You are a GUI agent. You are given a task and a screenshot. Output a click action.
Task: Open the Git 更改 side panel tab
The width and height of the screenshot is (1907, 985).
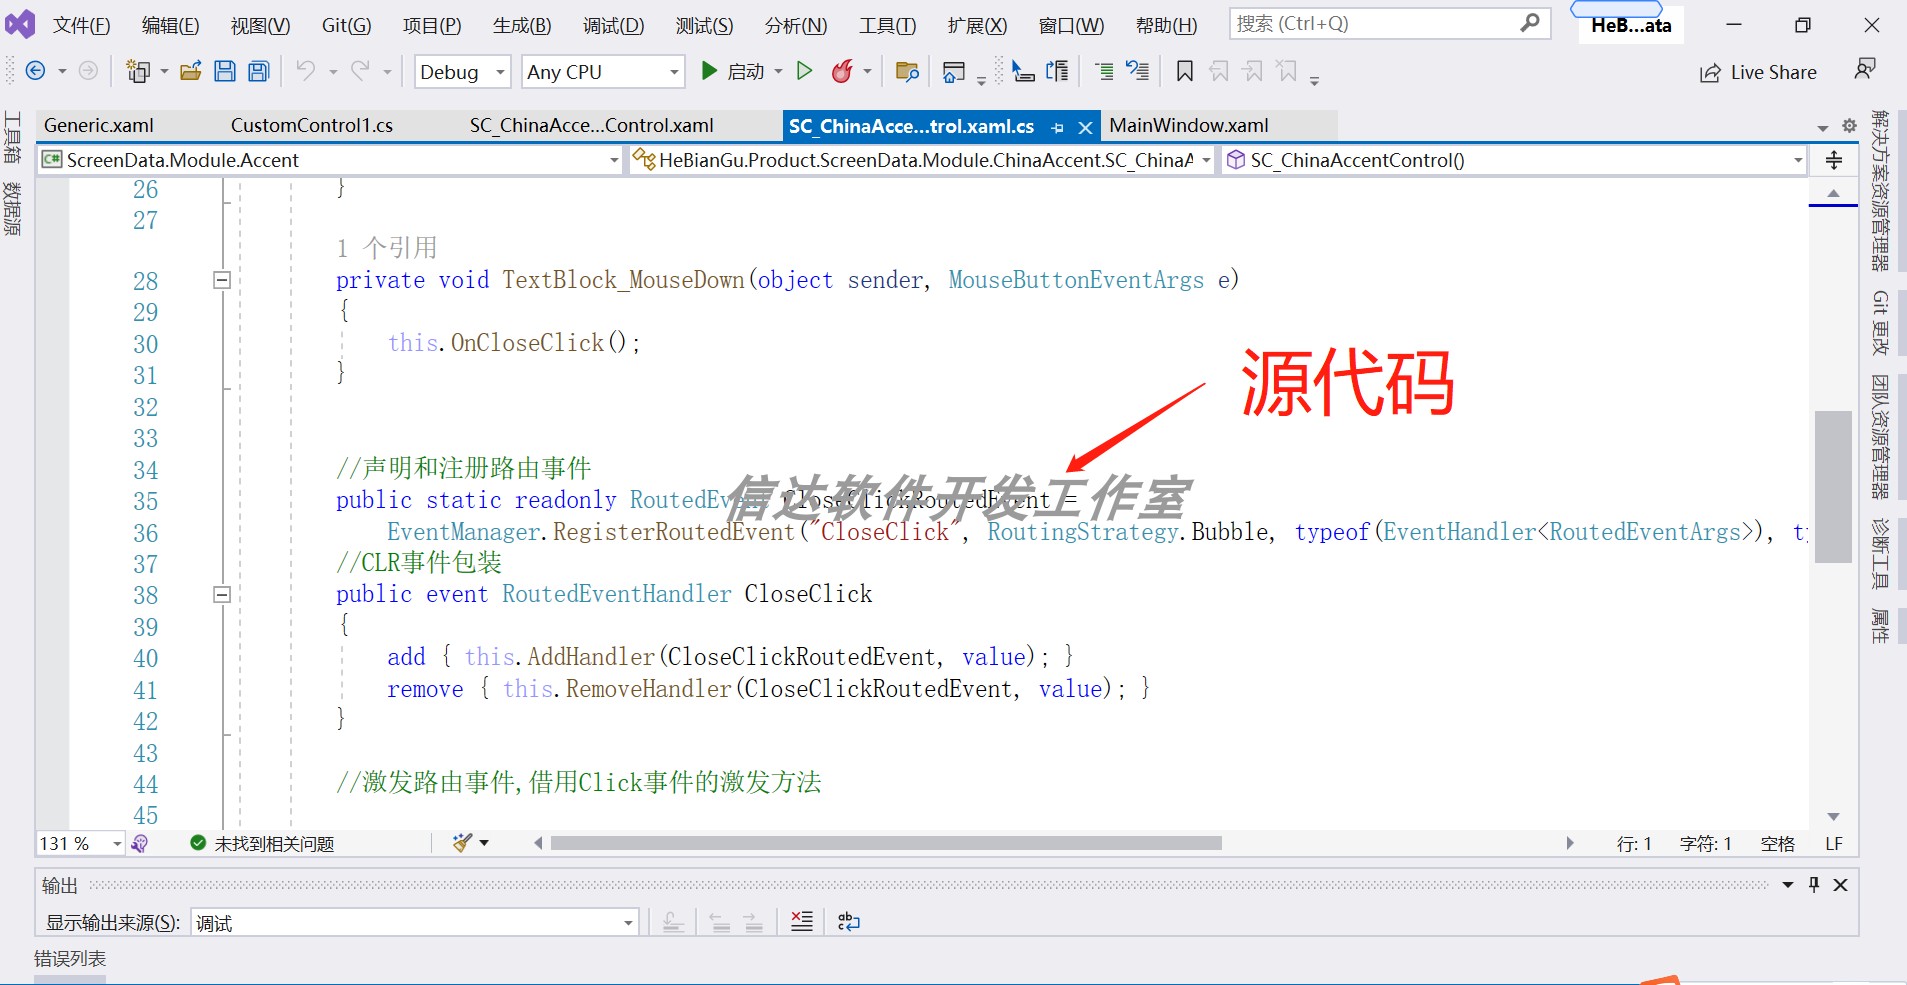tap(1880, 323)
